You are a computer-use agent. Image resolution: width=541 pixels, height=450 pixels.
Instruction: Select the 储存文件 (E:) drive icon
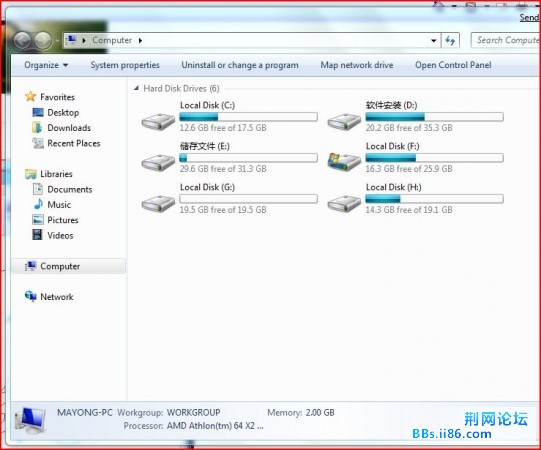point(158,162)
